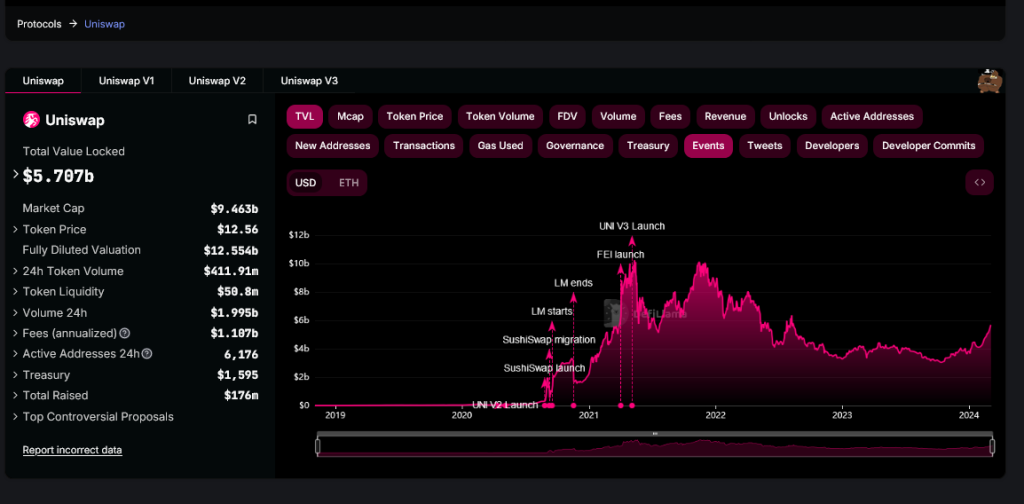Expand the Token Liquidity row
This screenshot has height=504, width=1024.
pos(15,292)
